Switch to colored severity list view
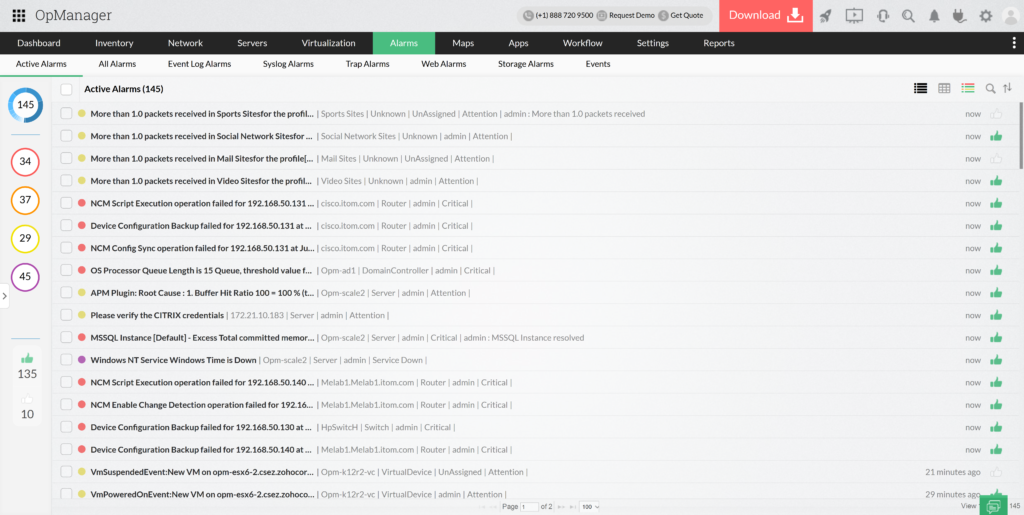This screenshot has width=1024, height=515. coord(967,89)
